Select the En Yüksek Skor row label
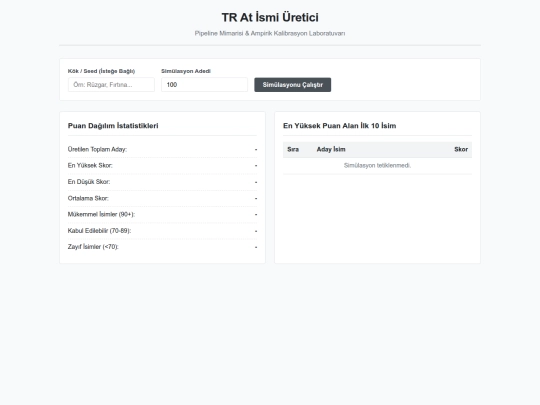The width and height of the screenshot is (540, 405). [x=90, y=165]
